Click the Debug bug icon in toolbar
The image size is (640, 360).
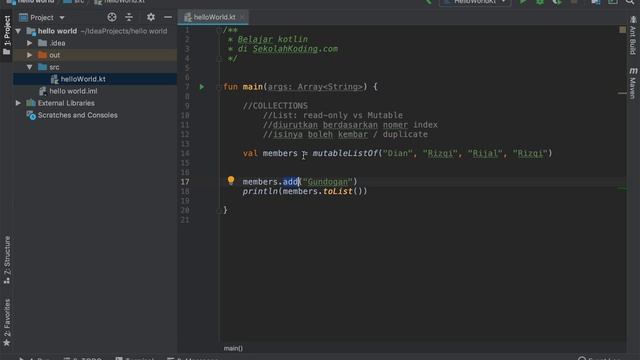click(540, 2)
